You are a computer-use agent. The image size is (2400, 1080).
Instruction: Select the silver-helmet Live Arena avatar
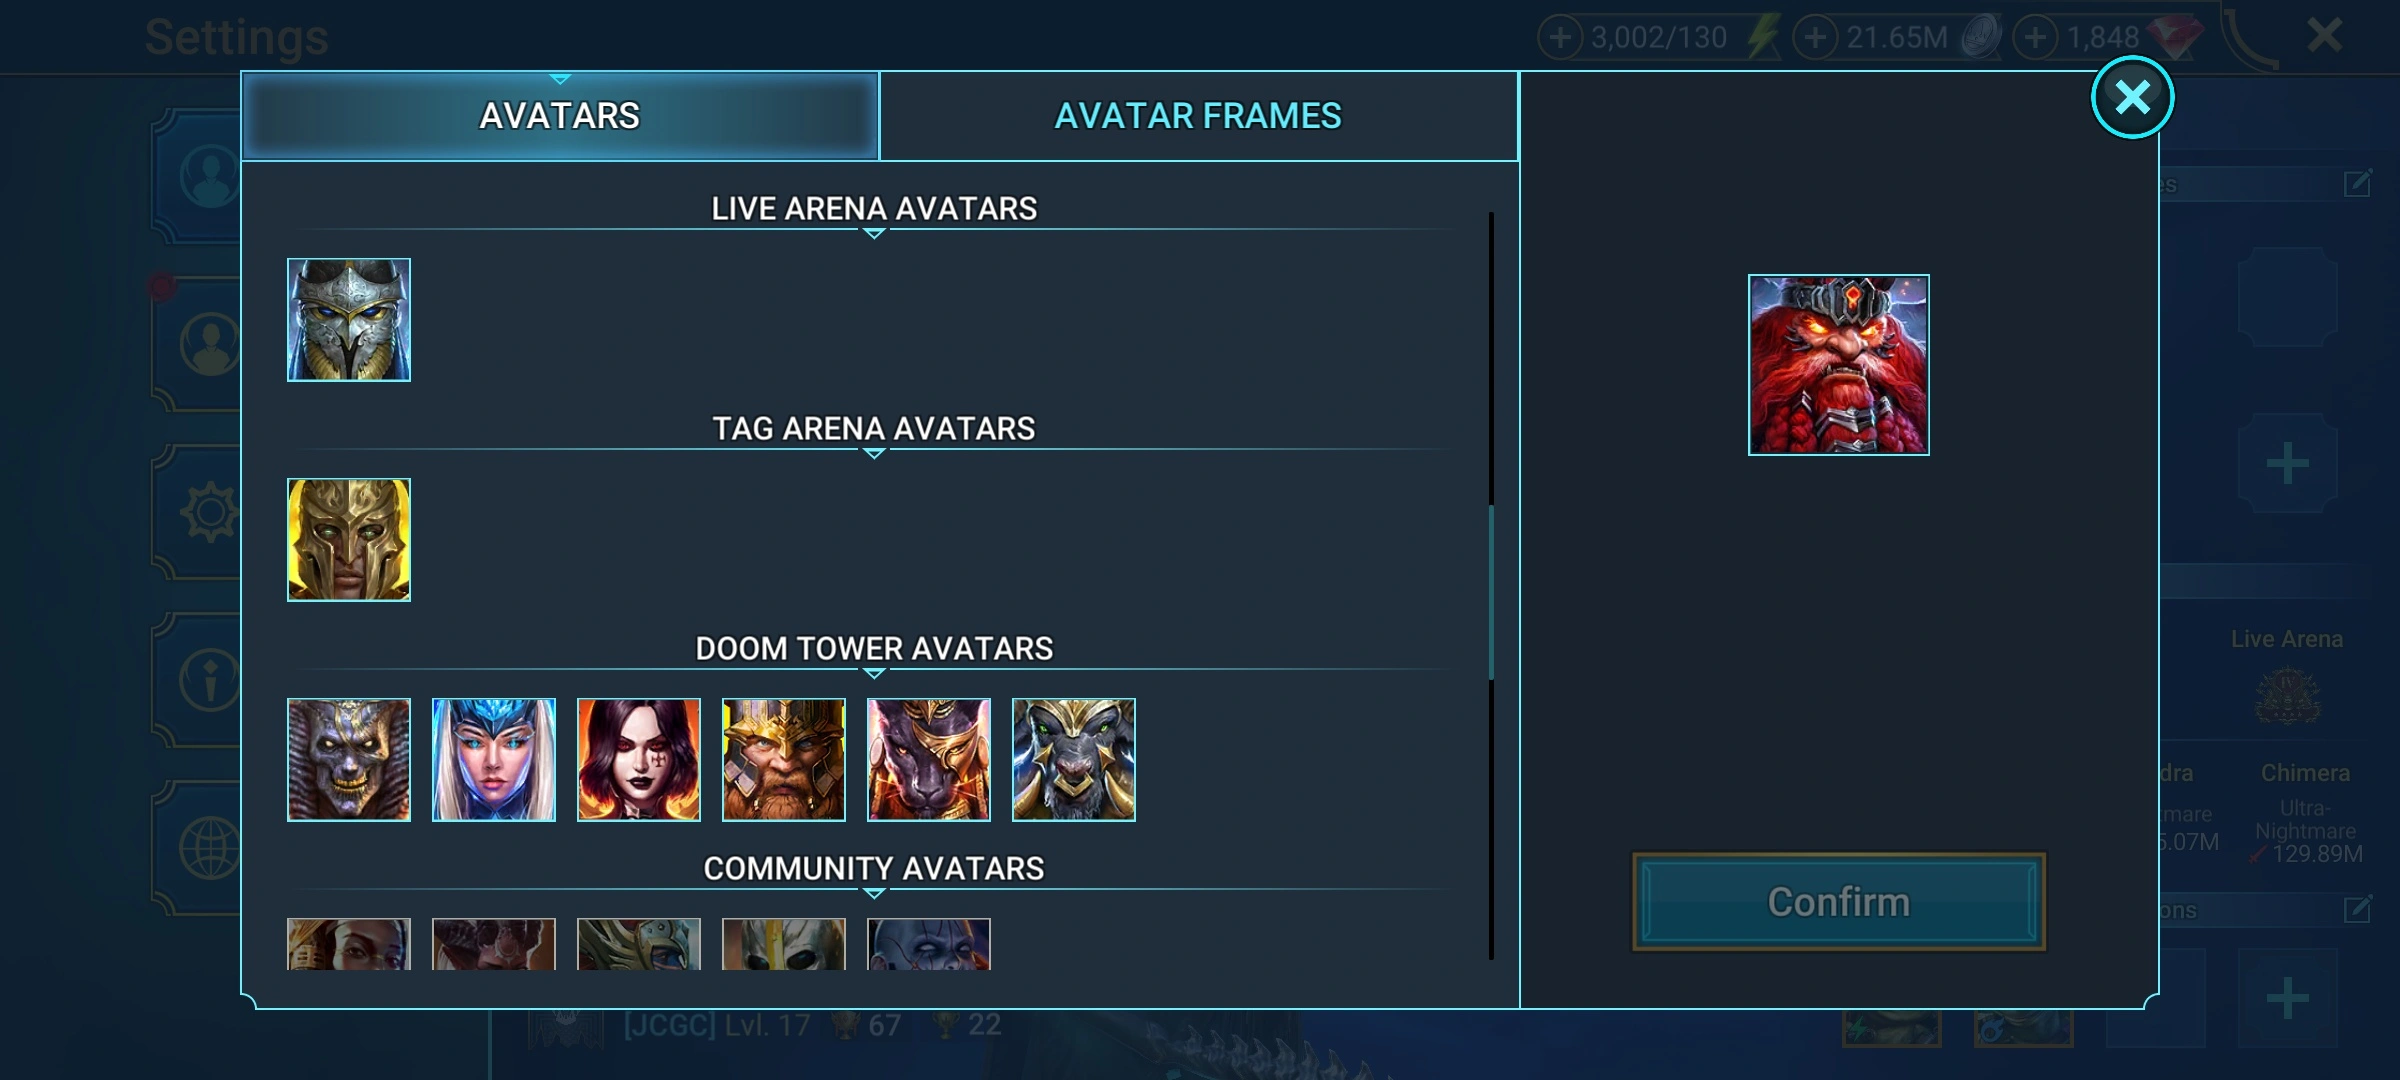pyautogui.click(x=348, y=320)
